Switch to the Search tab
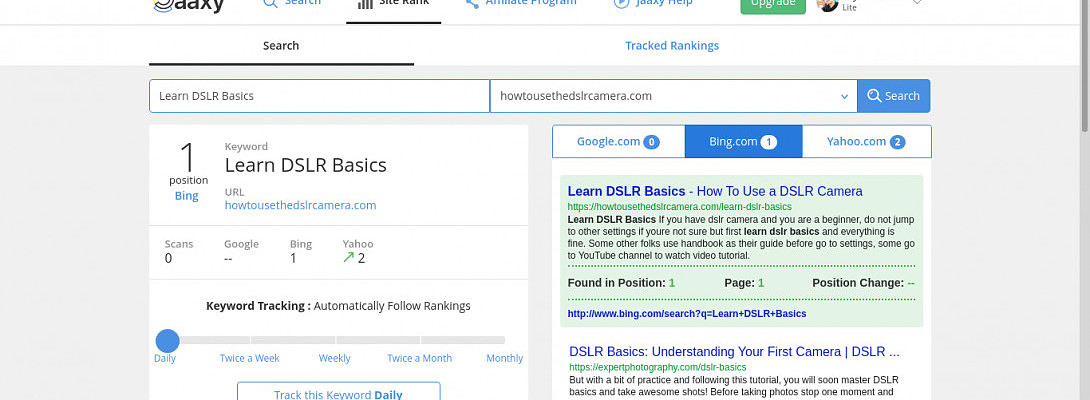Image resolution: width=1090 pixels, height=400 pixels. (x=281, y=46)
